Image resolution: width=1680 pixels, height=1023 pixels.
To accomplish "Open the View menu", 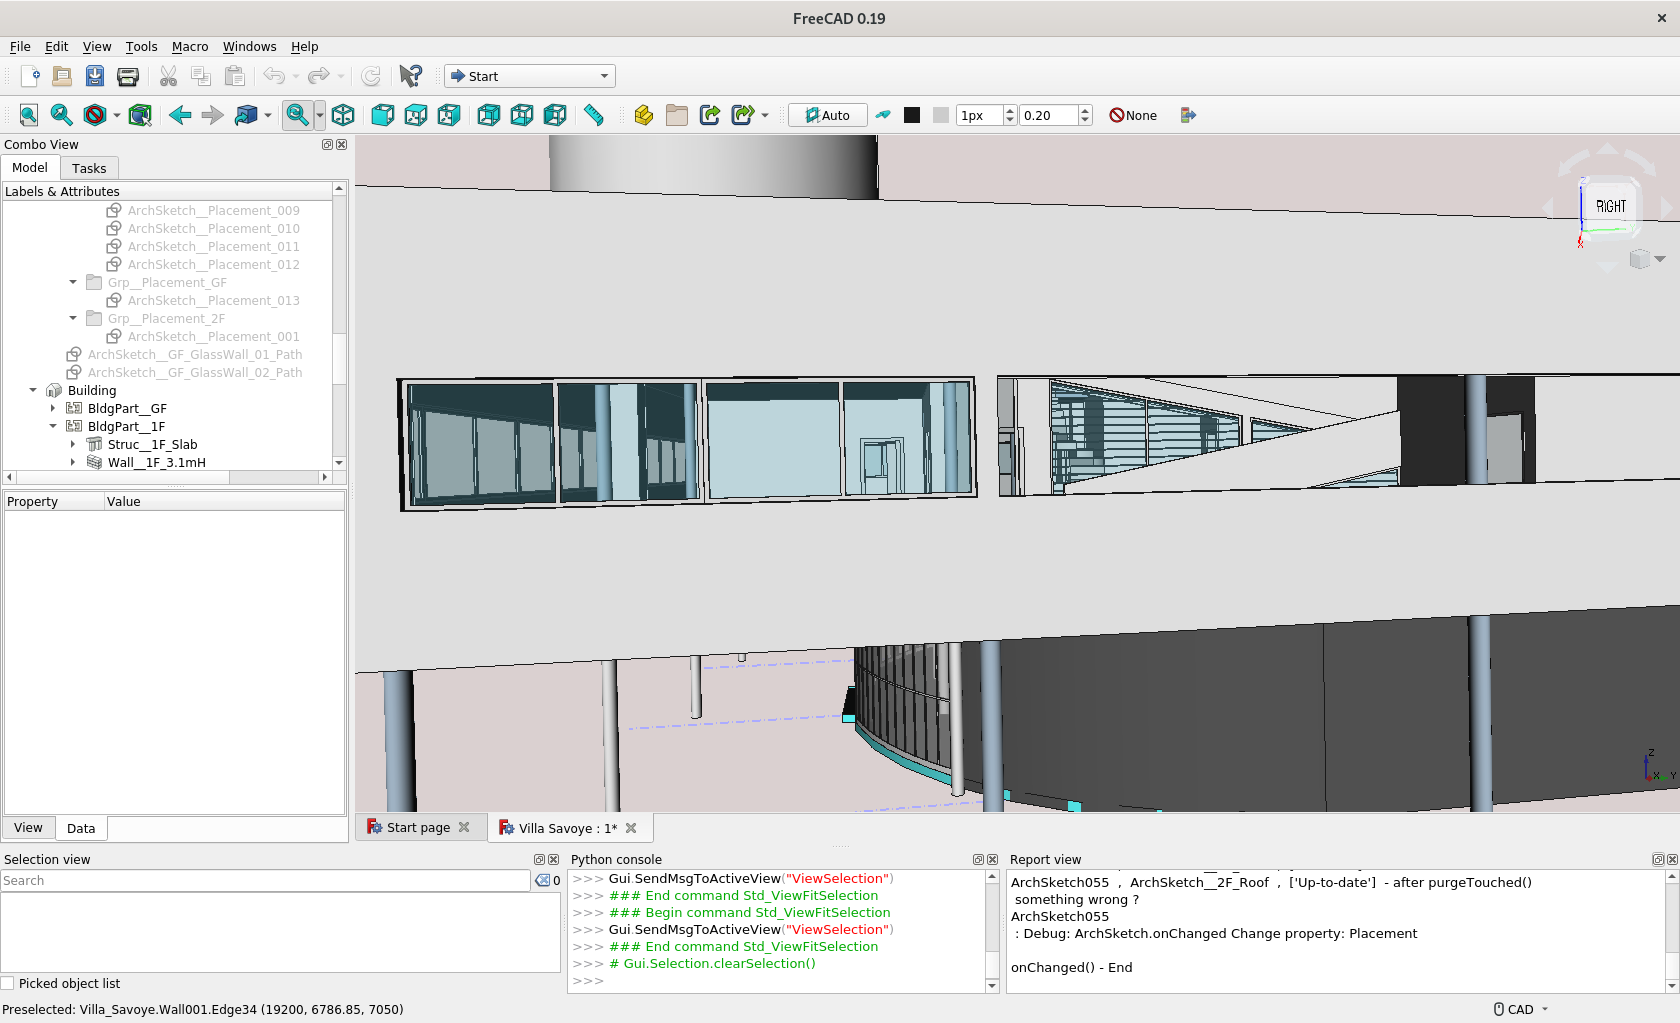I will point(97,46).
